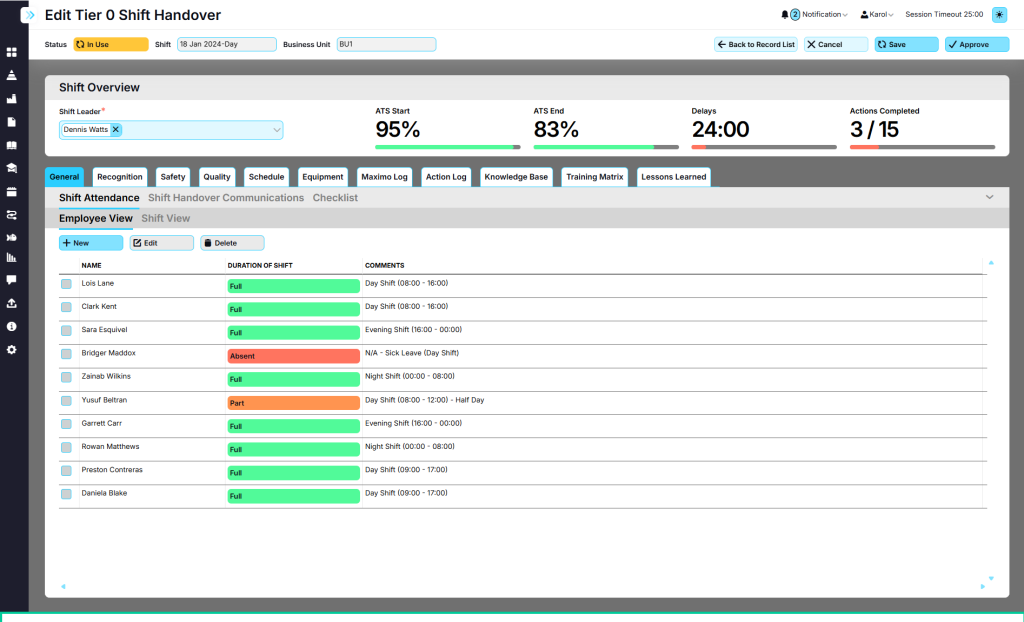
Task: Switch to the Safety tab
Action: point(173,177)
